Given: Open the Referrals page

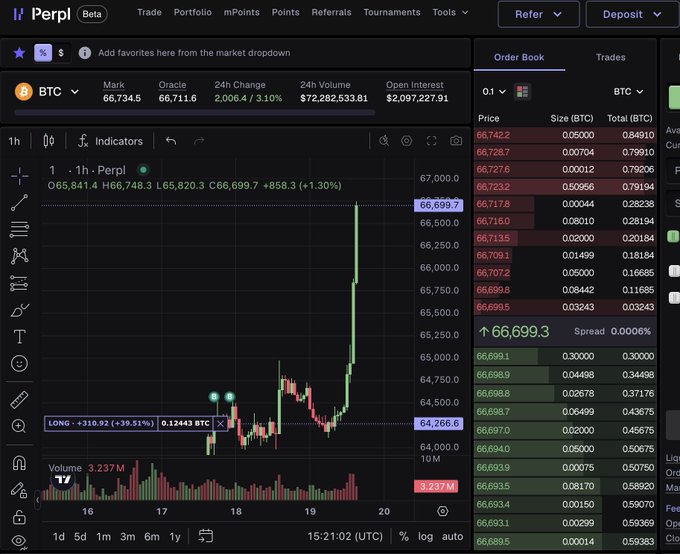Looking at the screenshot, I should [x=331, y=12].
